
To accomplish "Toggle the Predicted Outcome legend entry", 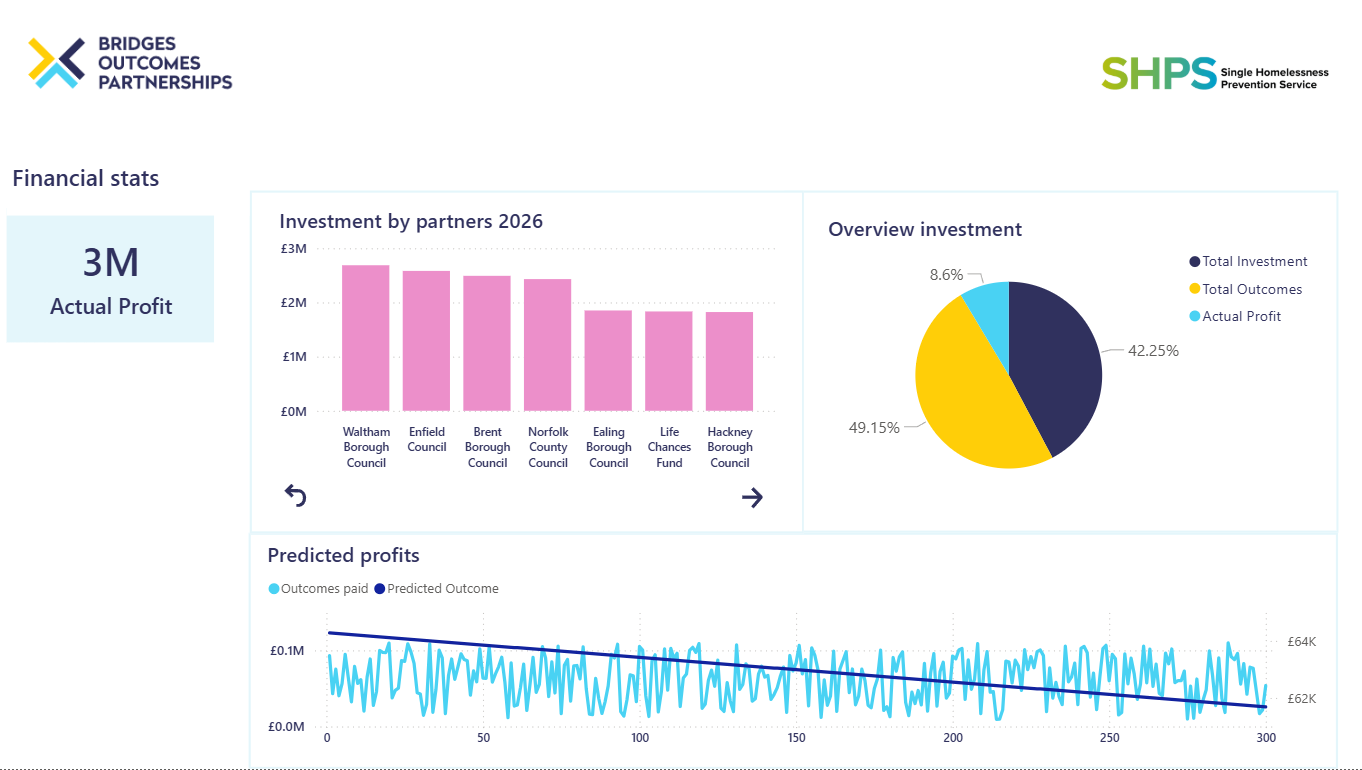I will click(436, 589).
